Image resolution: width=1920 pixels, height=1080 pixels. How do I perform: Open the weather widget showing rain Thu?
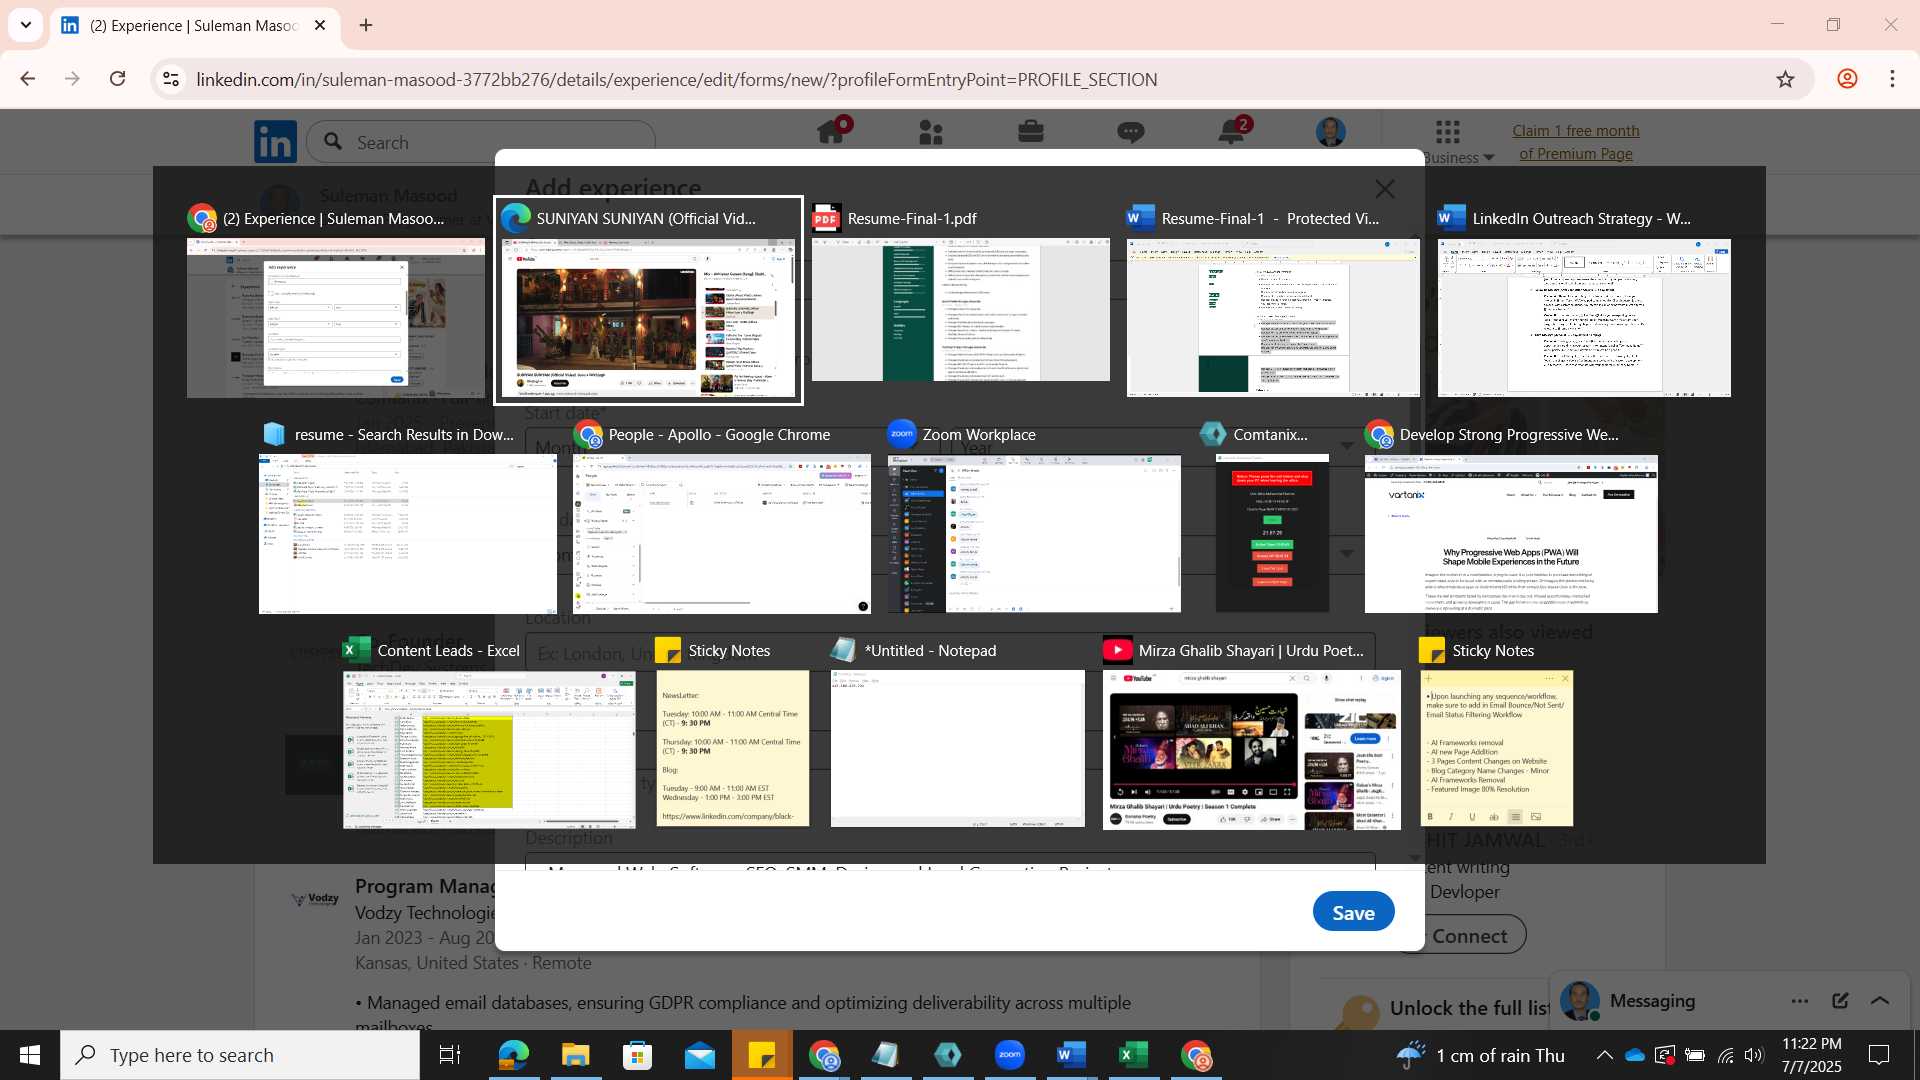[1481, 1055]
